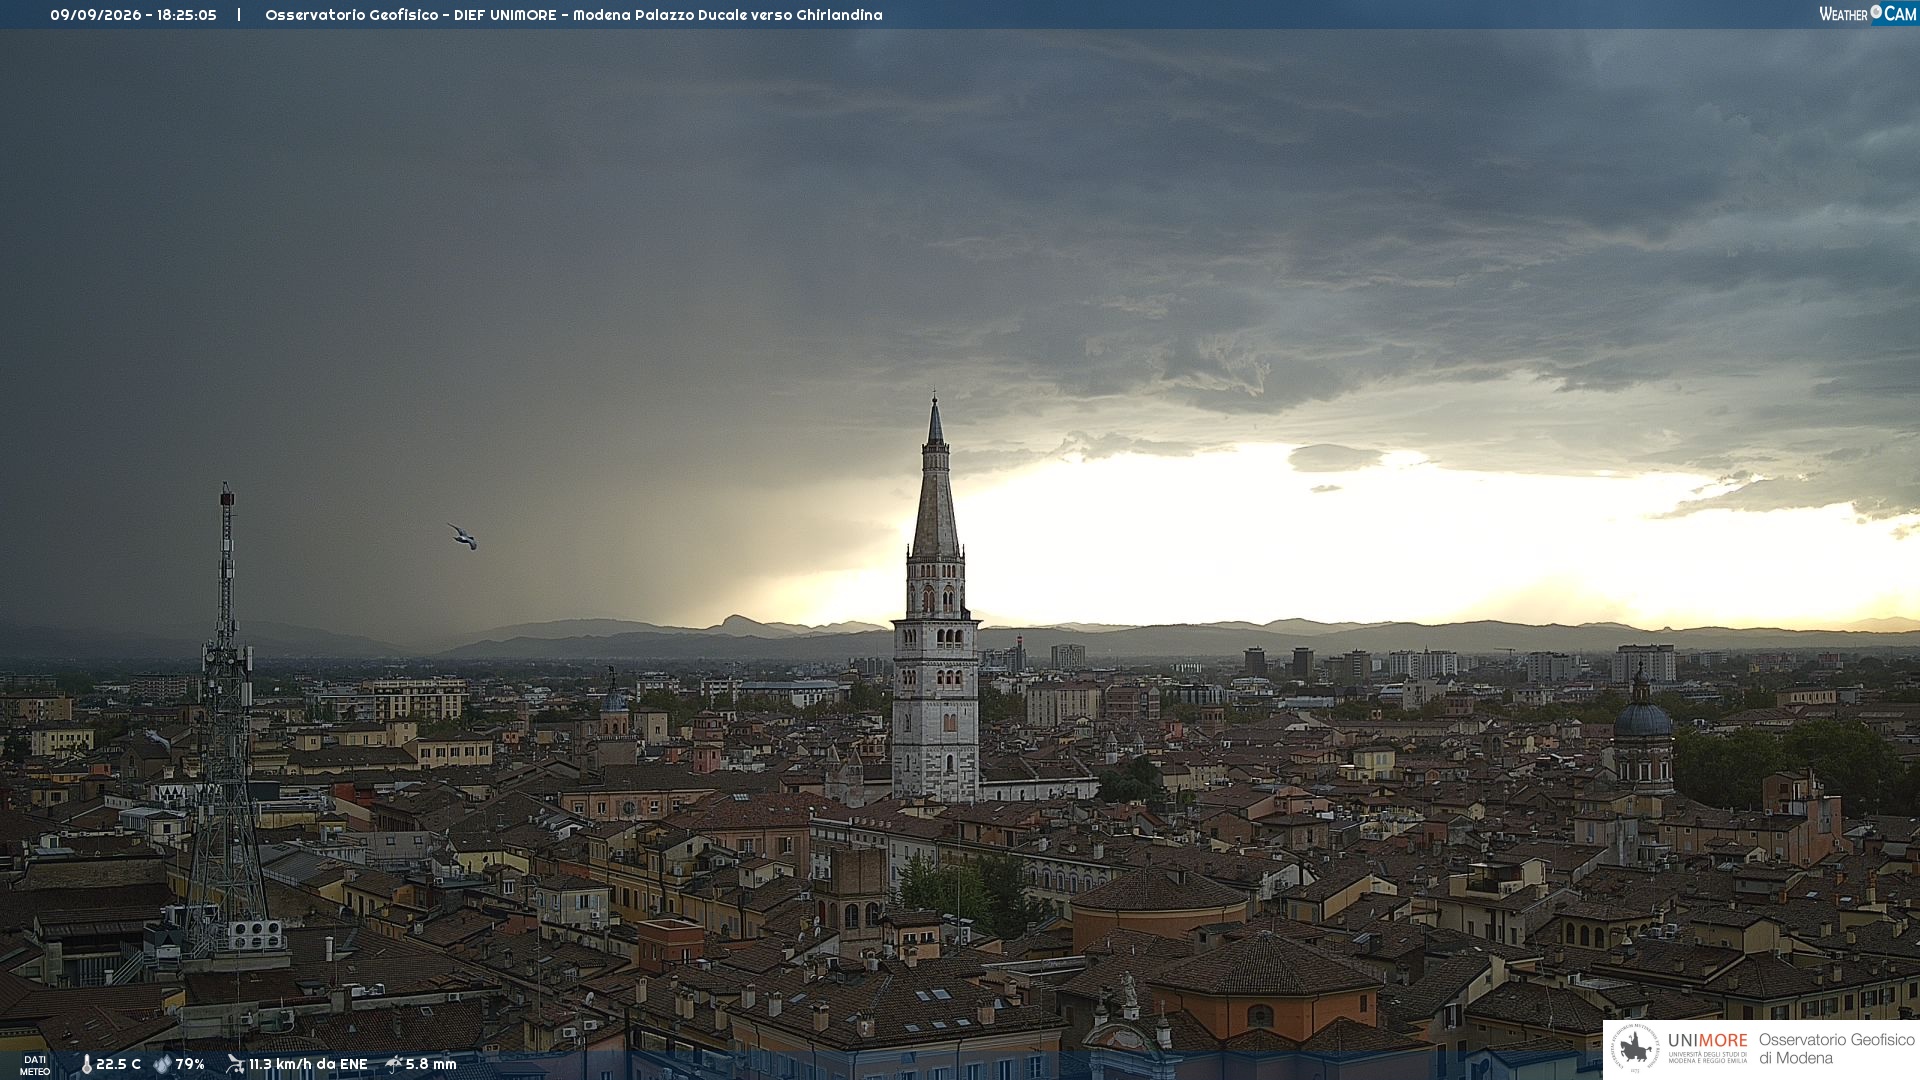Click the thermometer temperature icon
Image resolution: width=1920 pixels, height=1080 pixels.
point(86,1064)
